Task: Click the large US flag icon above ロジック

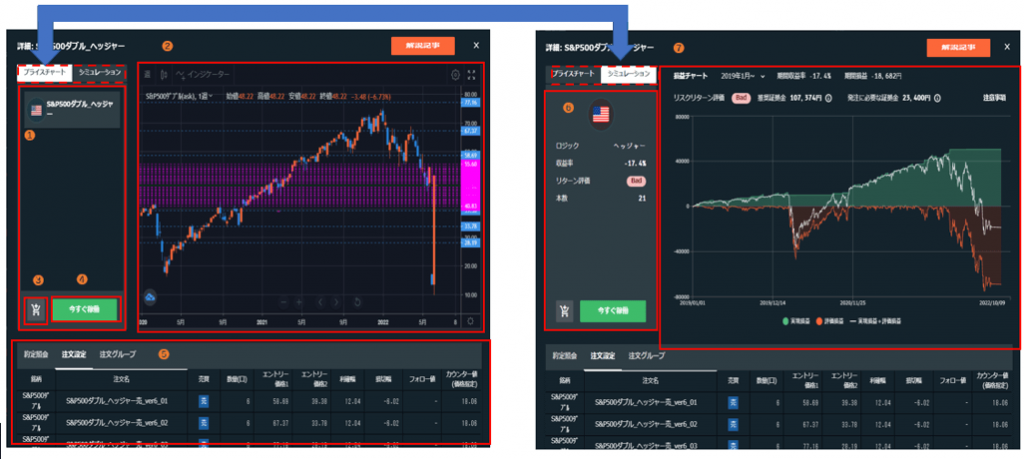Action: [600, 114]
